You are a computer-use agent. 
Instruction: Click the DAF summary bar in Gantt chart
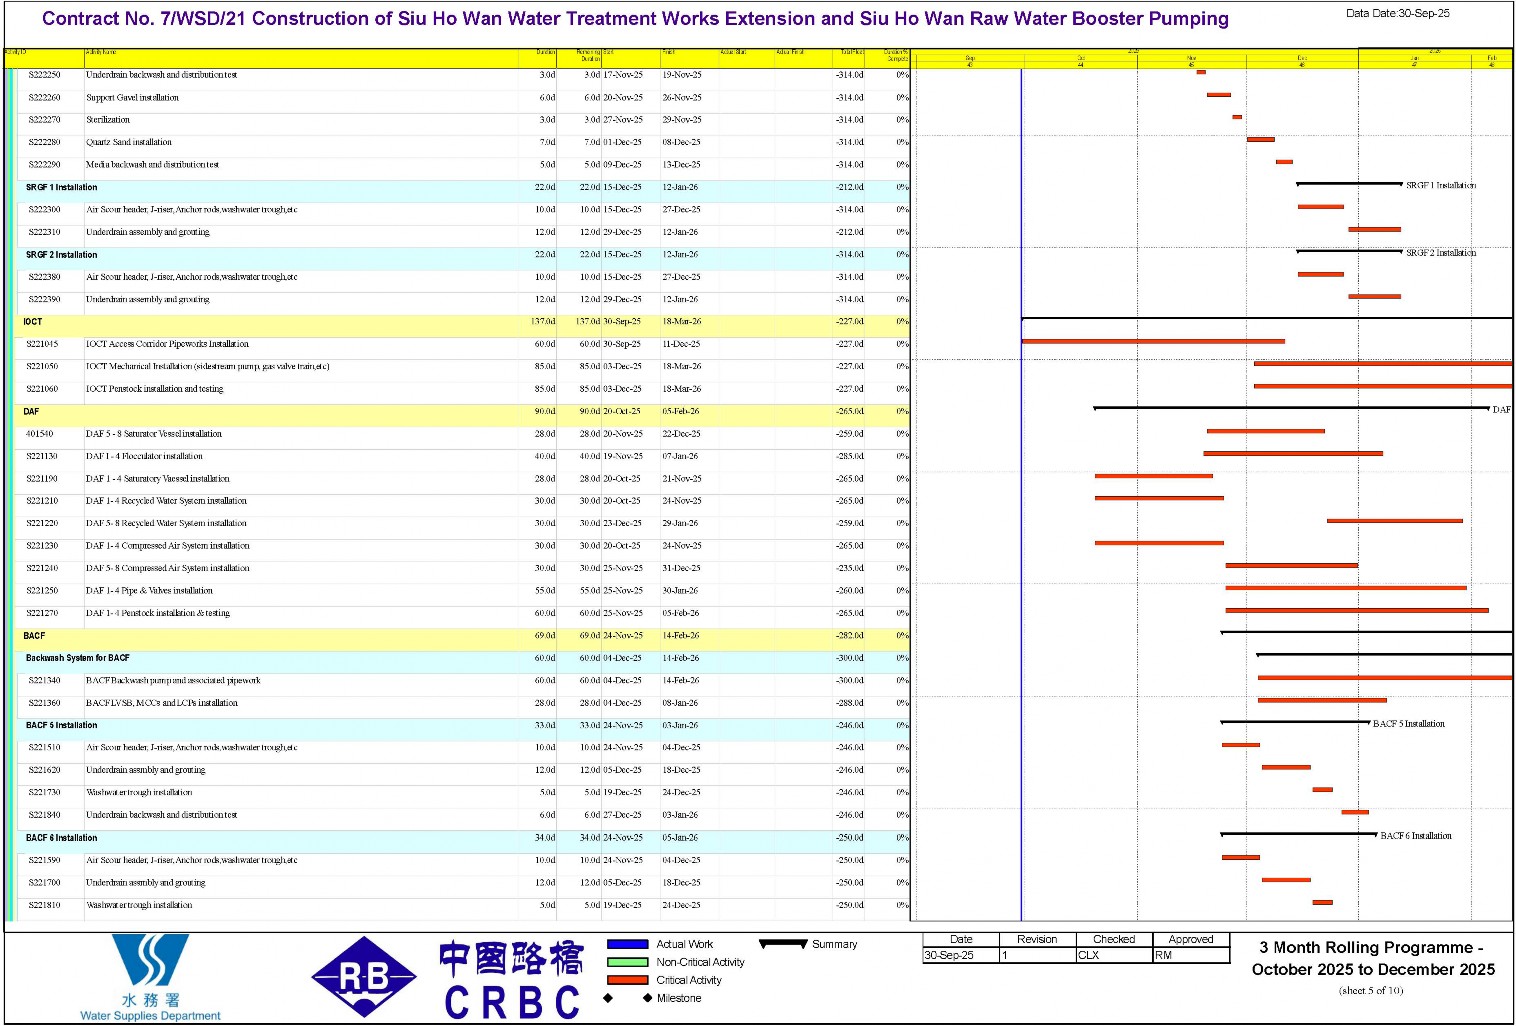tap(1291, 408)
